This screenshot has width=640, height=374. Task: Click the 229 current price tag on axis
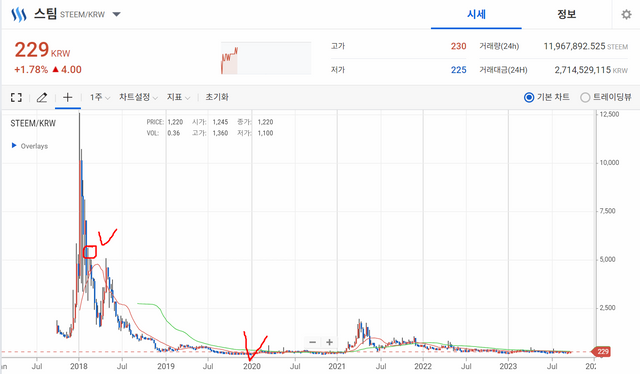point(602,352)
